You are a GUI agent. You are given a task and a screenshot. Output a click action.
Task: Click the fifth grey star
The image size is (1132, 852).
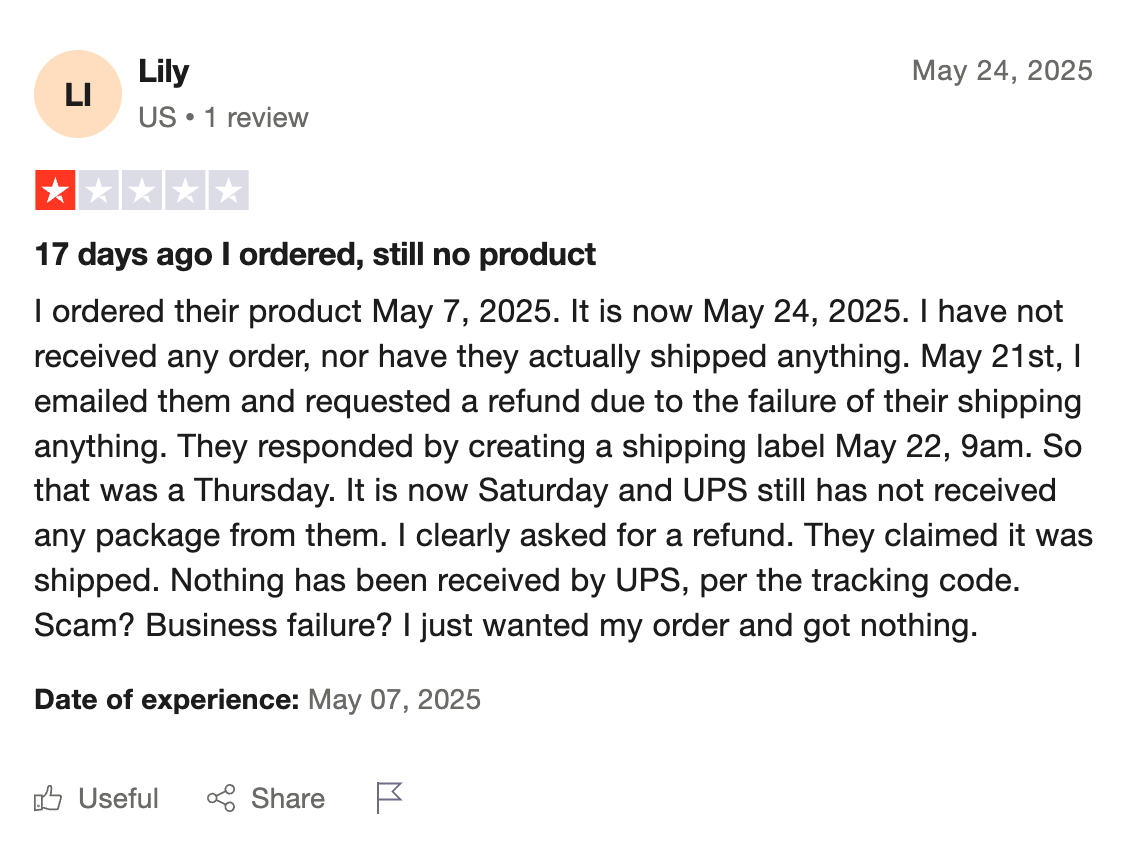tap(228, 190)
